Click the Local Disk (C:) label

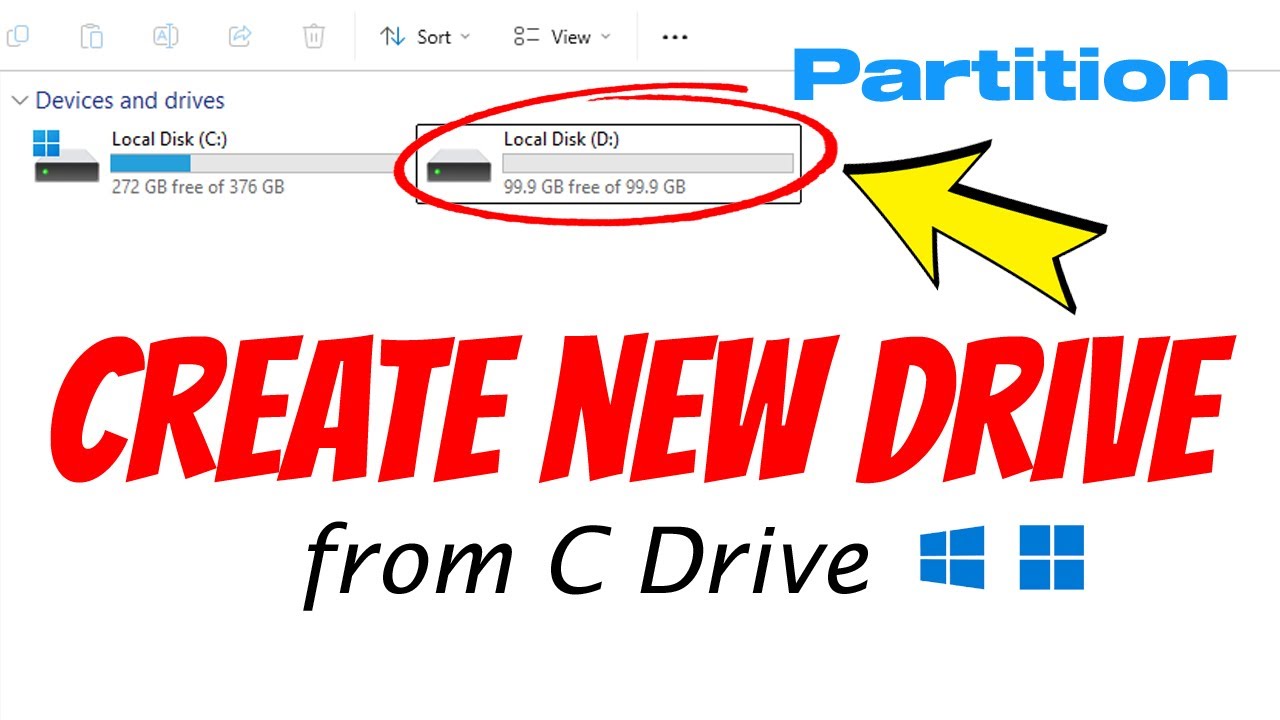tap(169, 139)
